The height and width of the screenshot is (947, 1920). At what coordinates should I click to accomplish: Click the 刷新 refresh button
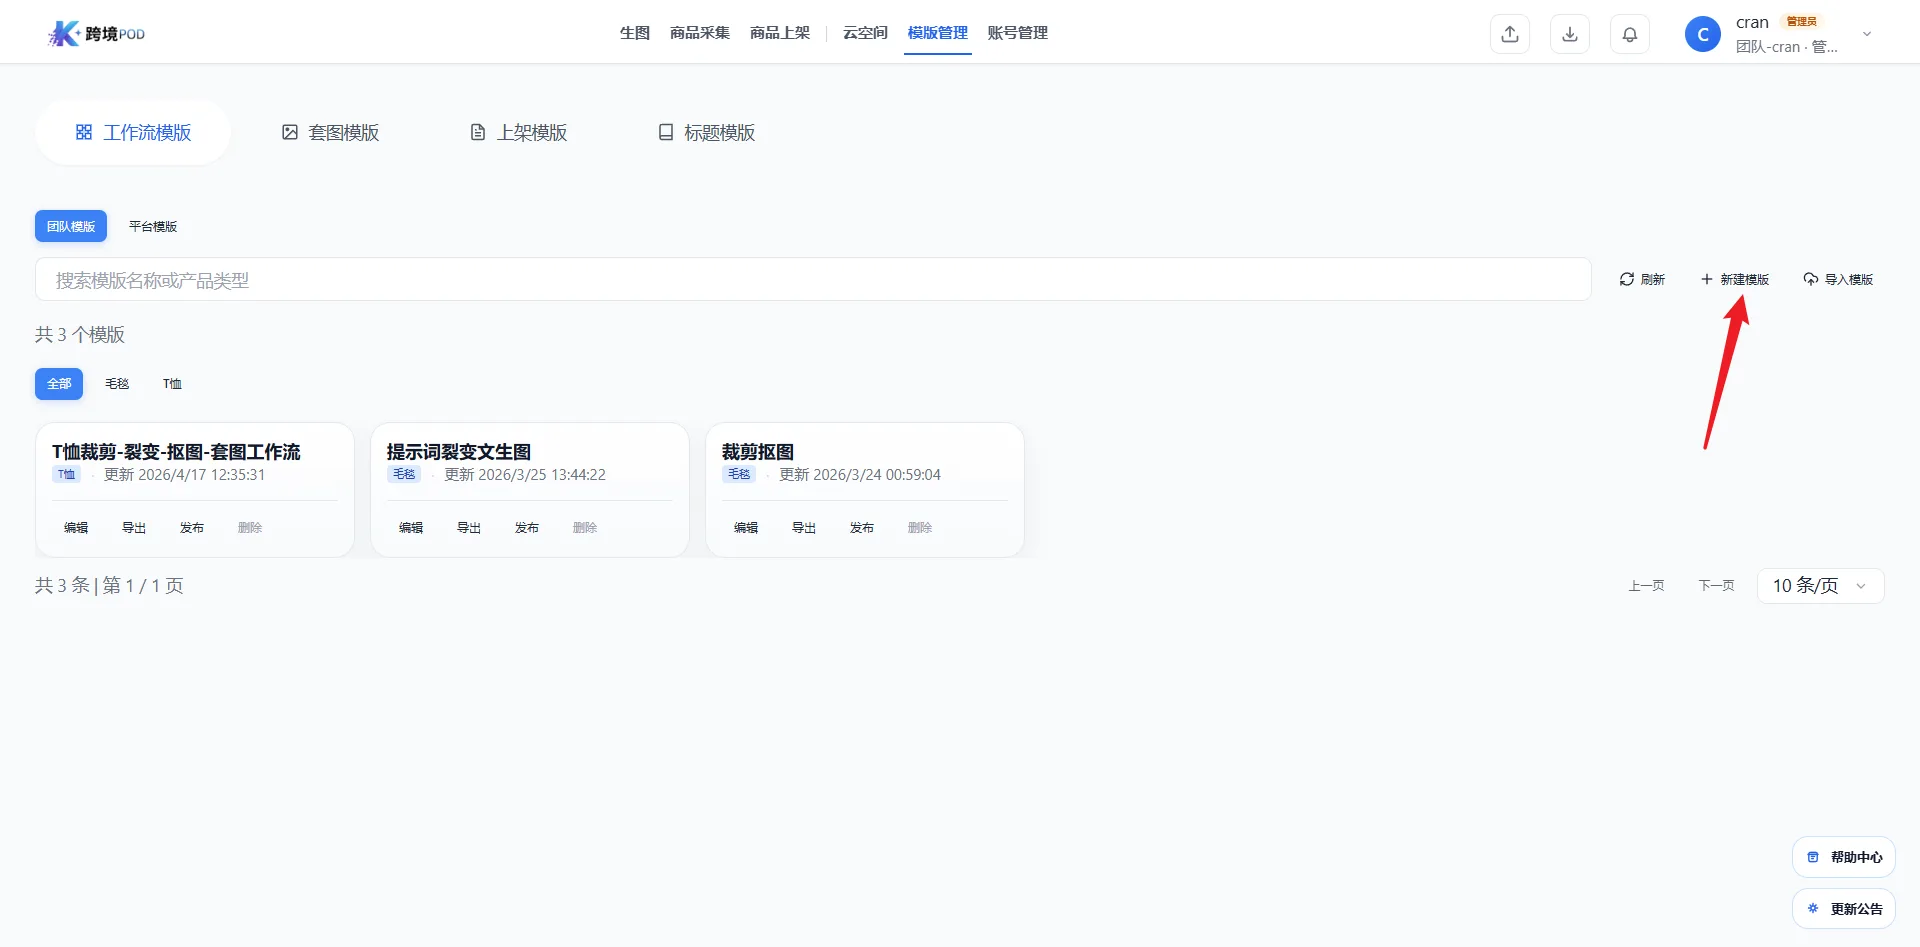click(x=1642, y=279)
